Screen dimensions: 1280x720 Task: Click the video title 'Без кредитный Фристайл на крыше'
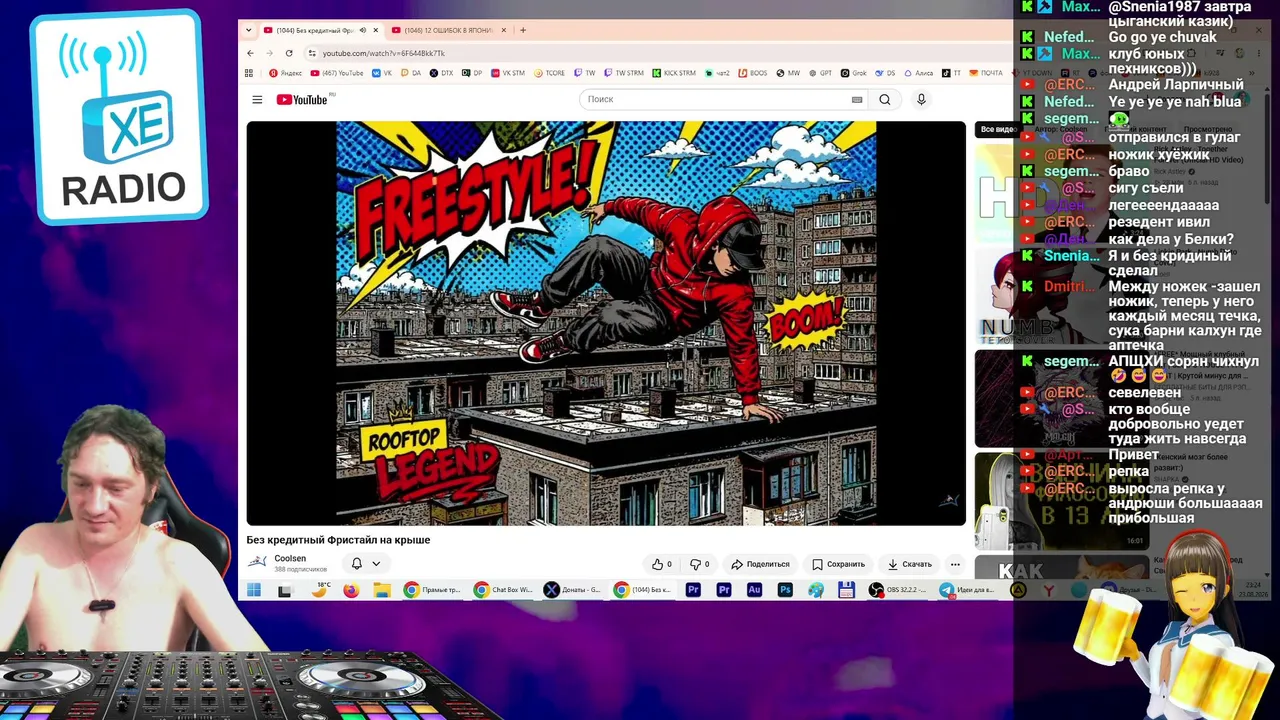pos(338,540)
